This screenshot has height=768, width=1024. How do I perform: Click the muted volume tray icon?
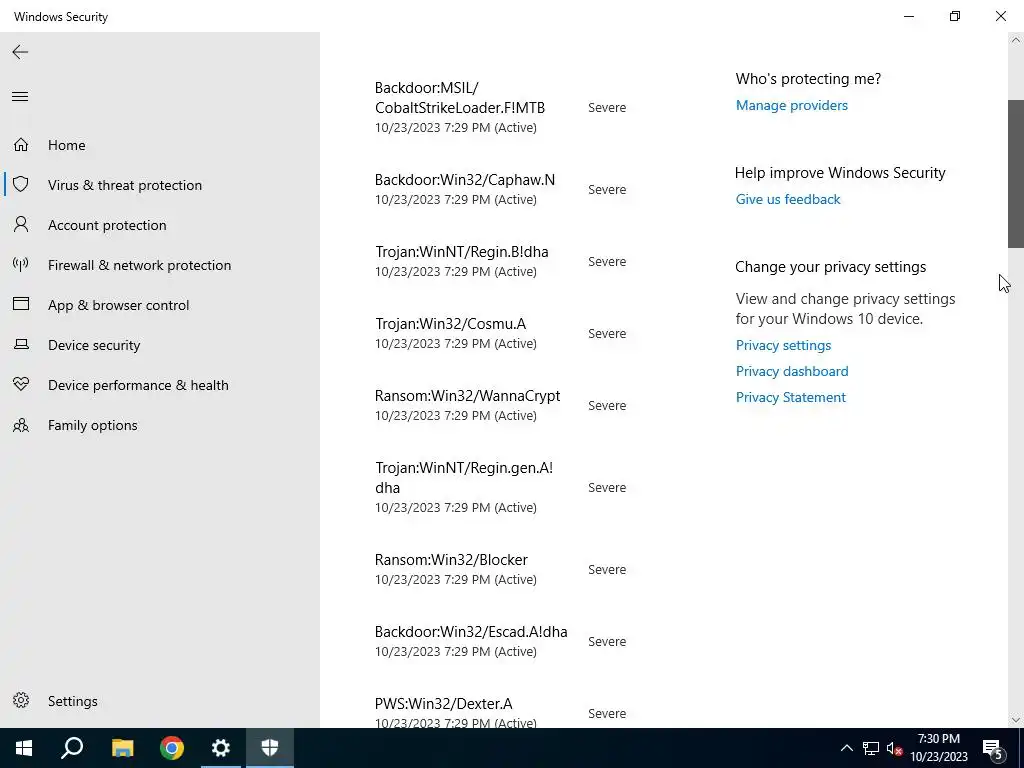coord(894,748)
